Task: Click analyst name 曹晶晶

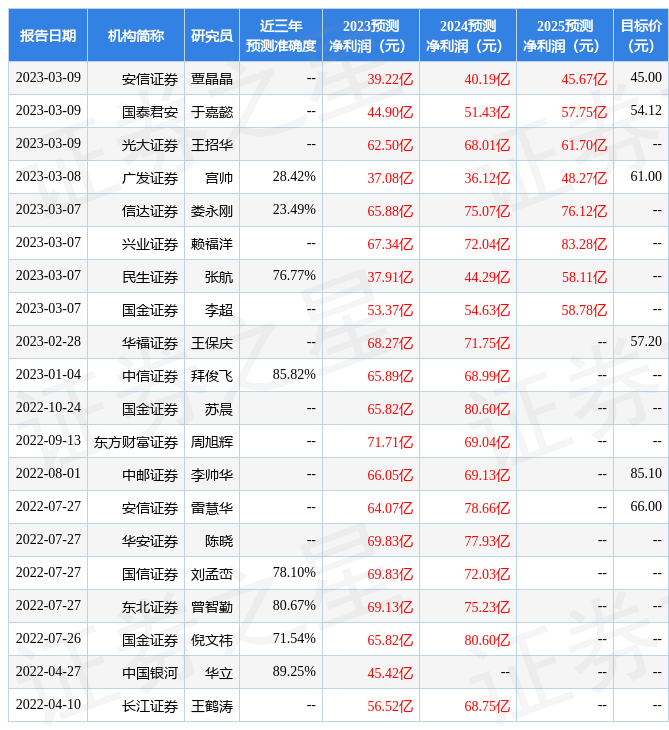Action: pyautogui.click(x=212, y=79)
